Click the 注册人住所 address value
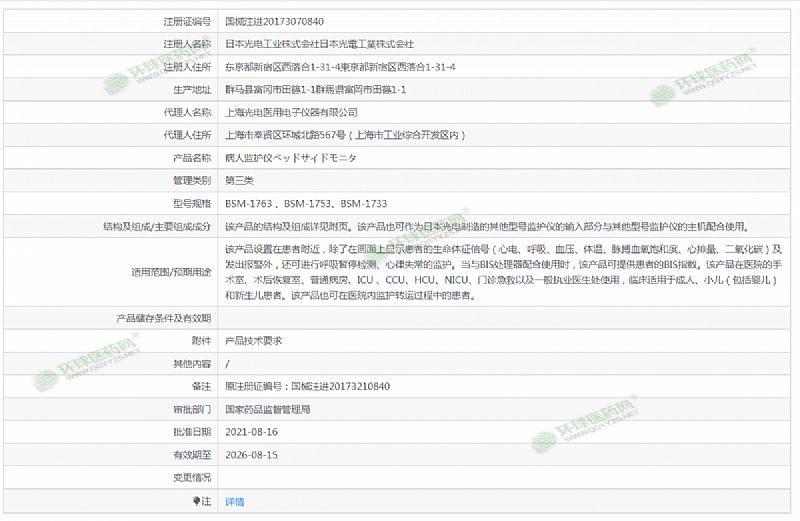This screenshot has width=800, height=521. pyautogui.click(x=340, y=67)
